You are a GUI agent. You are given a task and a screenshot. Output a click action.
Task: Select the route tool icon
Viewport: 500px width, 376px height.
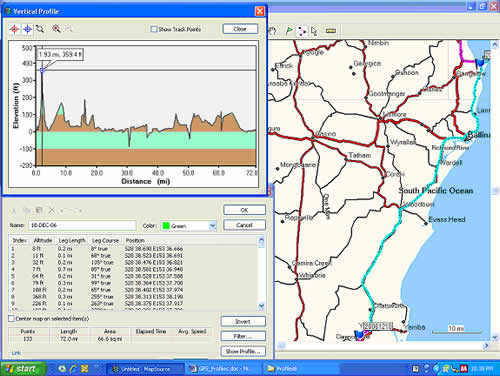(x=302, y=31)
